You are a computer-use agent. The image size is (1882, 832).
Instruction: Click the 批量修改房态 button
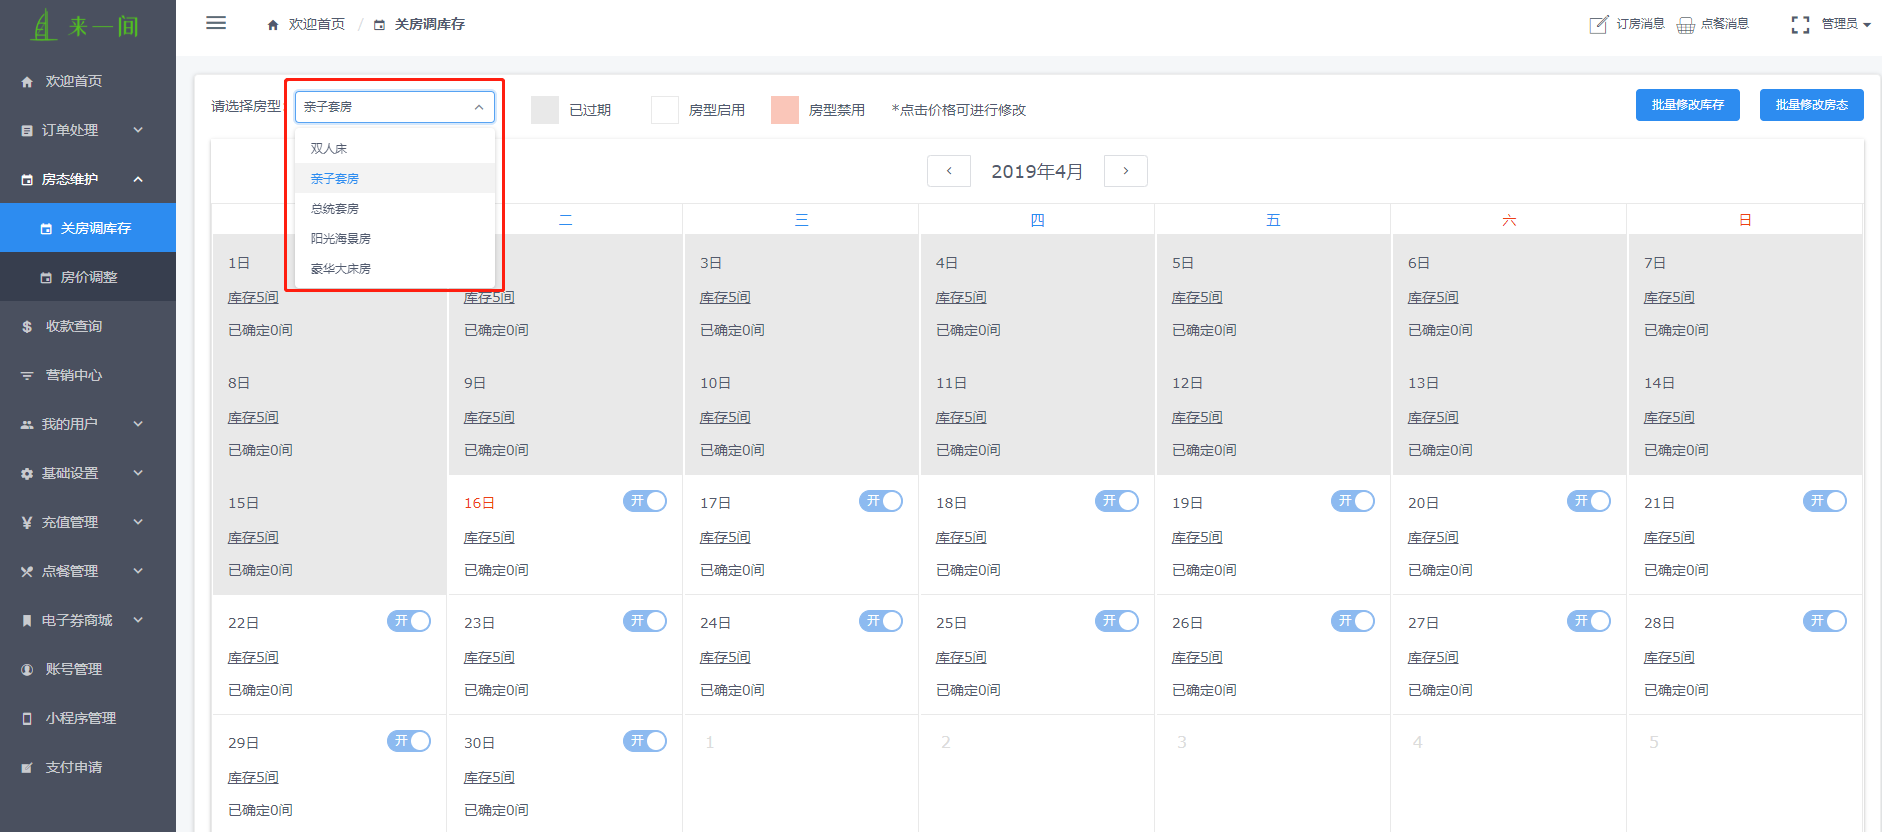1811,105
